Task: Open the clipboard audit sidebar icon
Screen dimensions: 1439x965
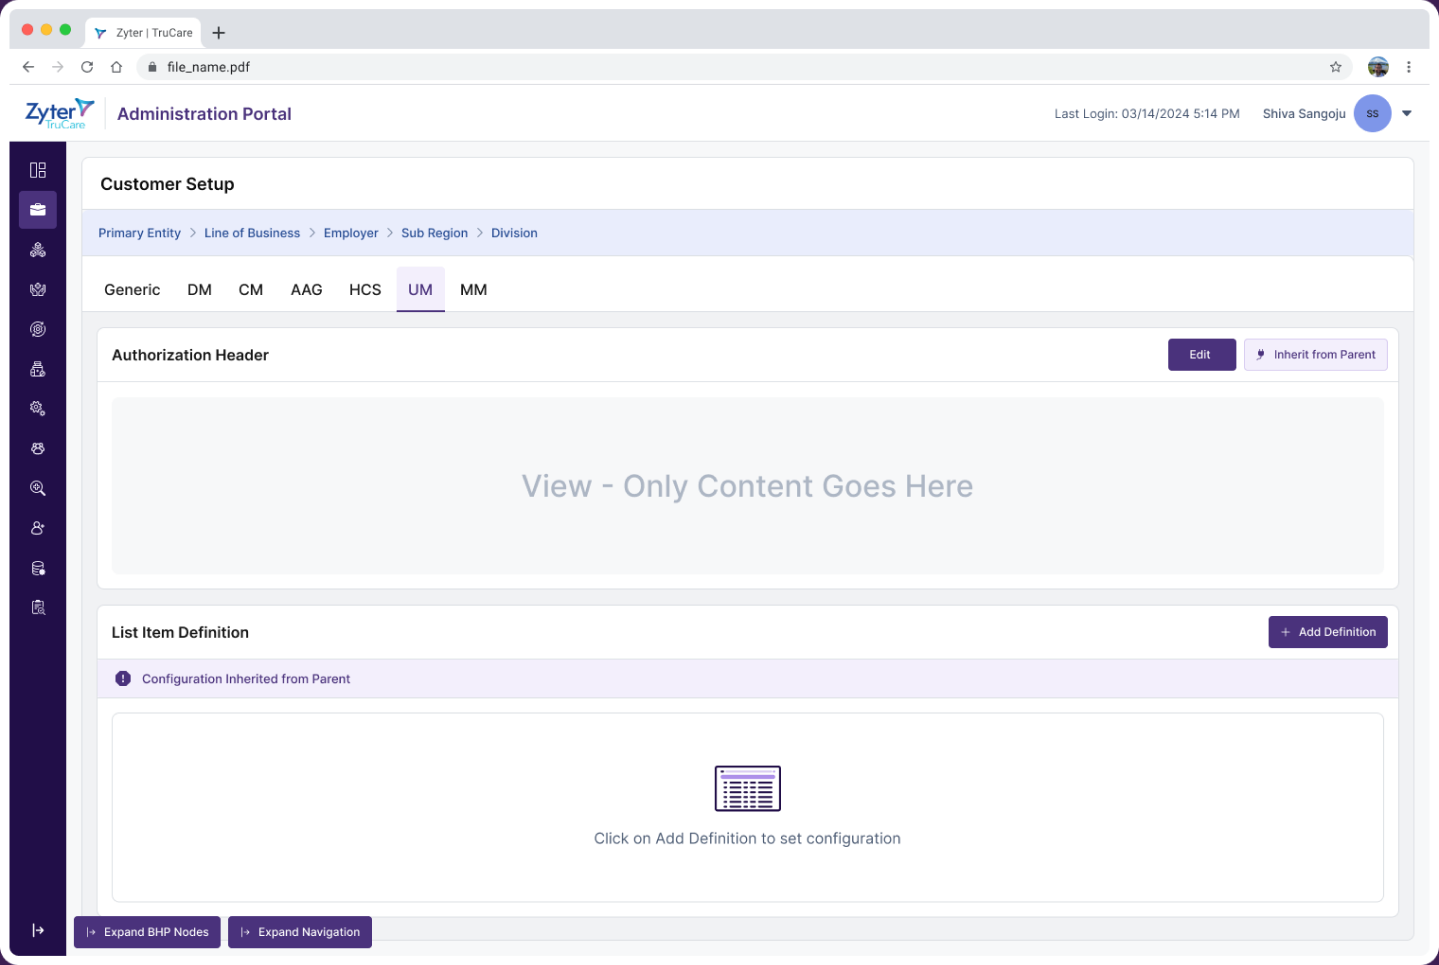Action: (38, 607)
